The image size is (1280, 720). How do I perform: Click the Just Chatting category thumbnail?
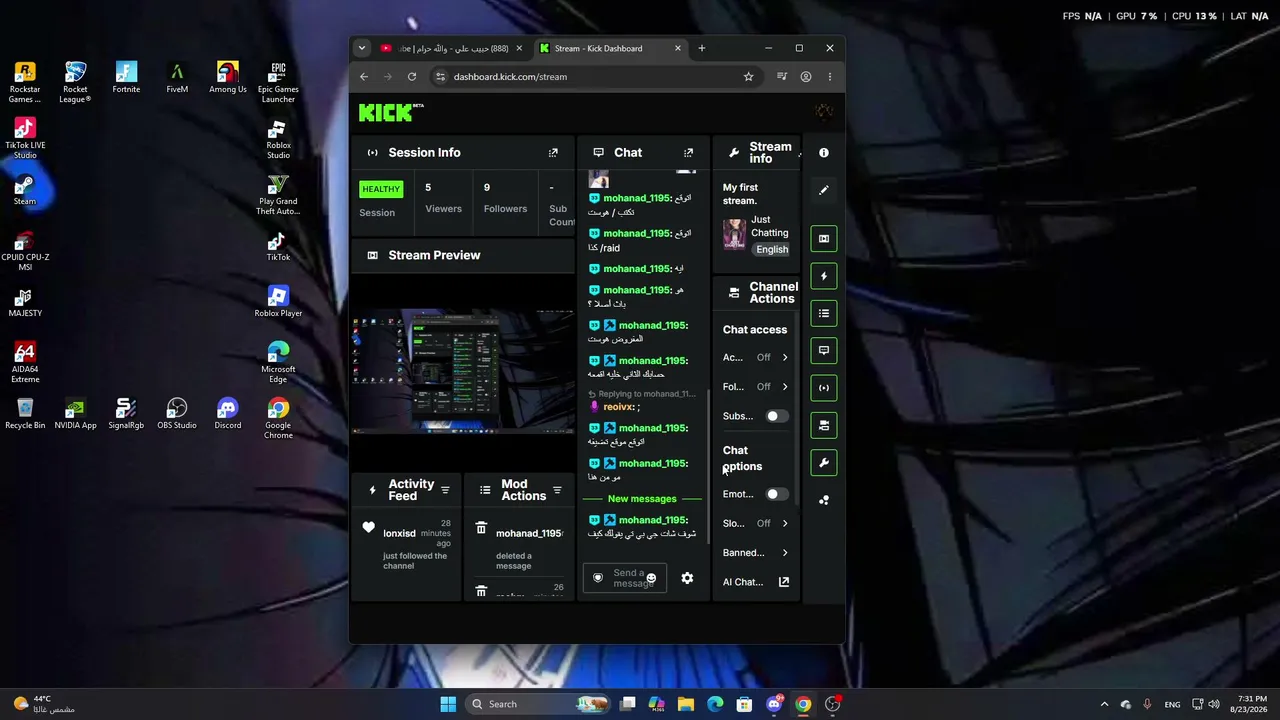tap(734, 234)
